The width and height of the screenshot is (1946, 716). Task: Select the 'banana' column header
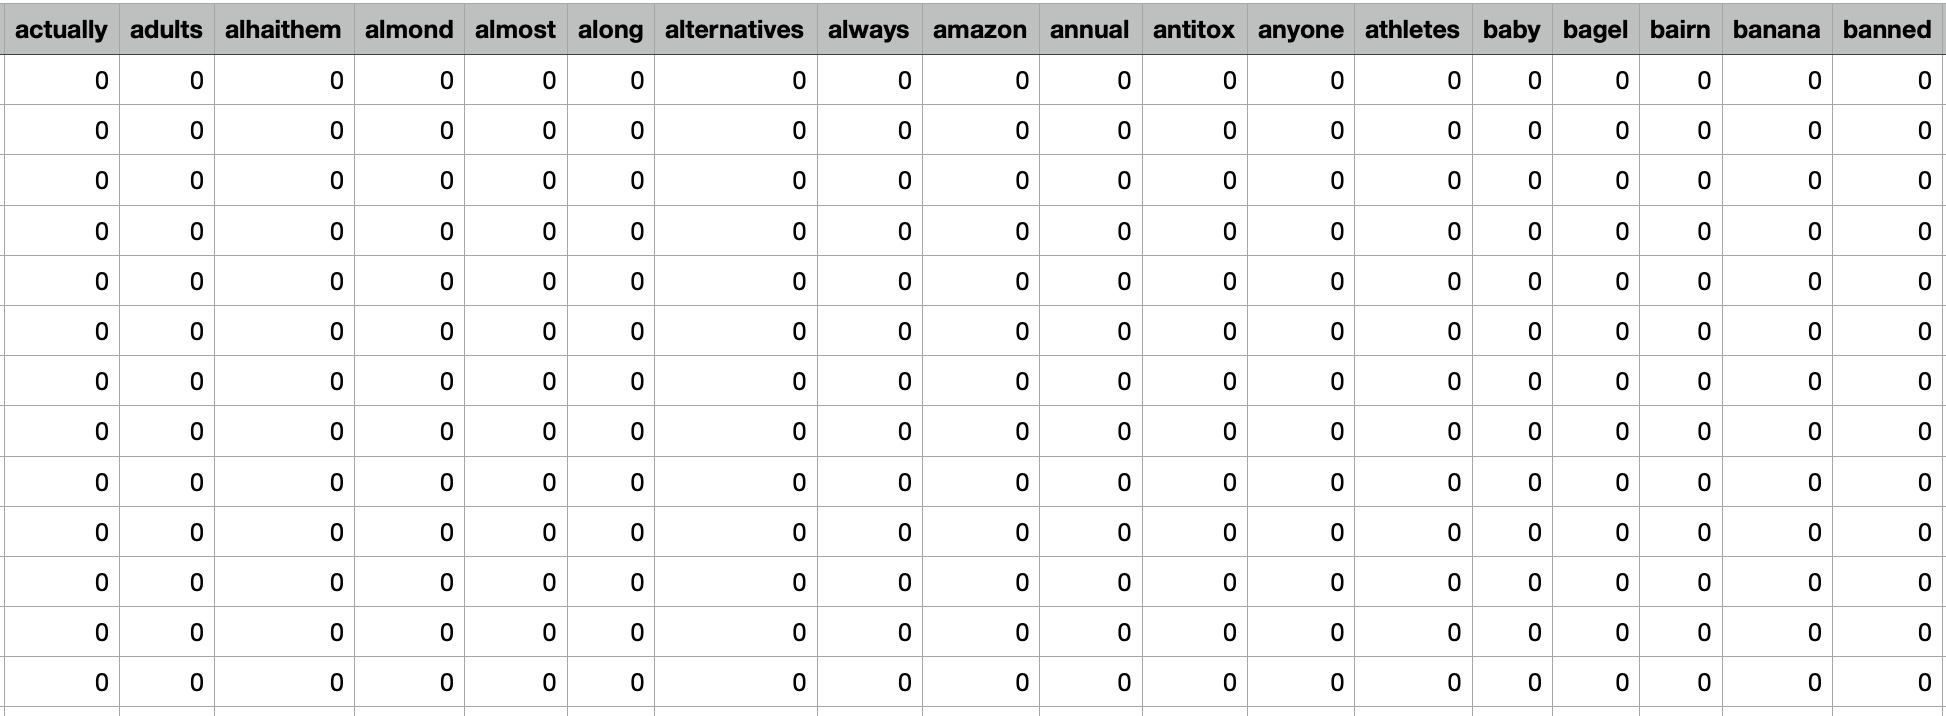(1776, 30)
